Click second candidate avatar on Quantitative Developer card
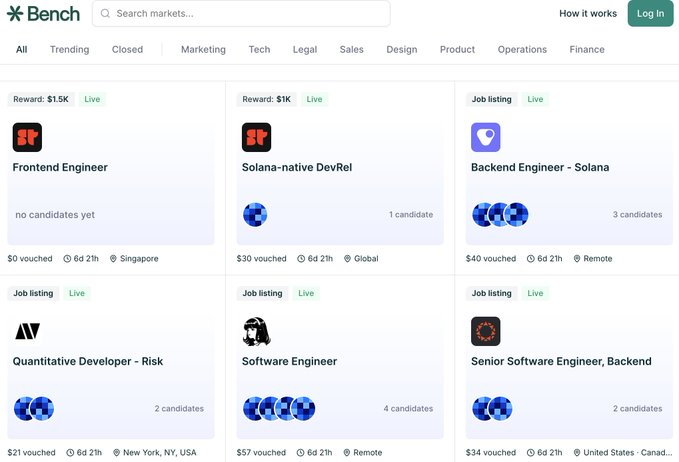679x462 pixels. pos(42,408)
